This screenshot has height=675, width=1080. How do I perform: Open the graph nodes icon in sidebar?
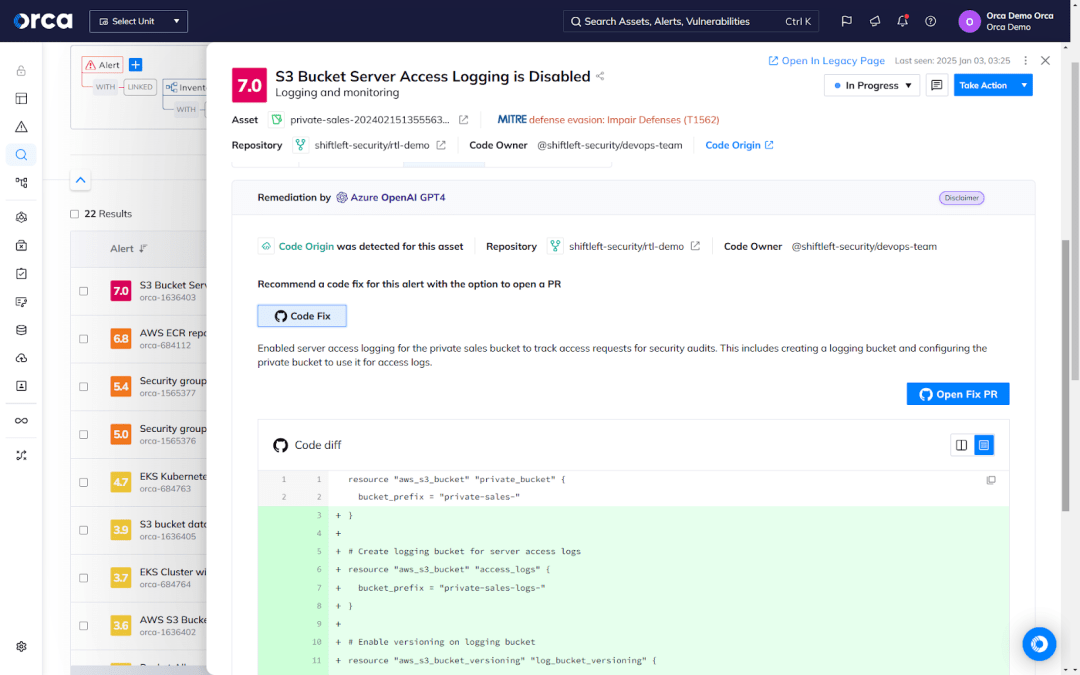point(21,183)
